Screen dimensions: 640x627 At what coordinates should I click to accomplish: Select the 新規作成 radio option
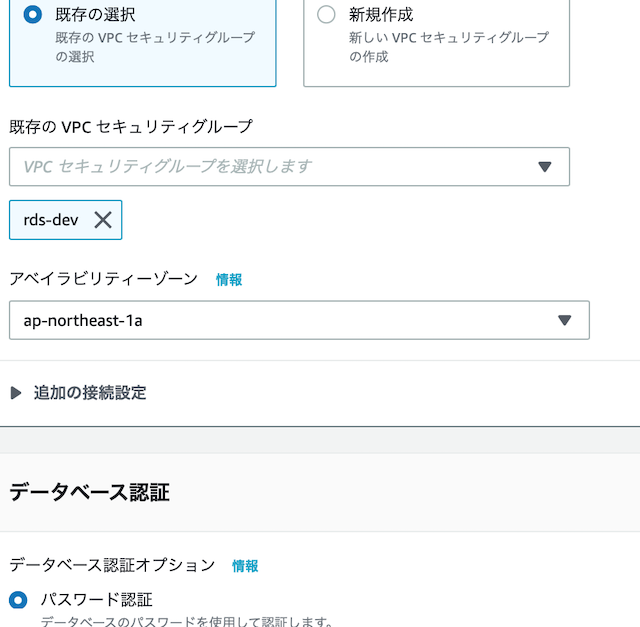(x=326, y=15)
